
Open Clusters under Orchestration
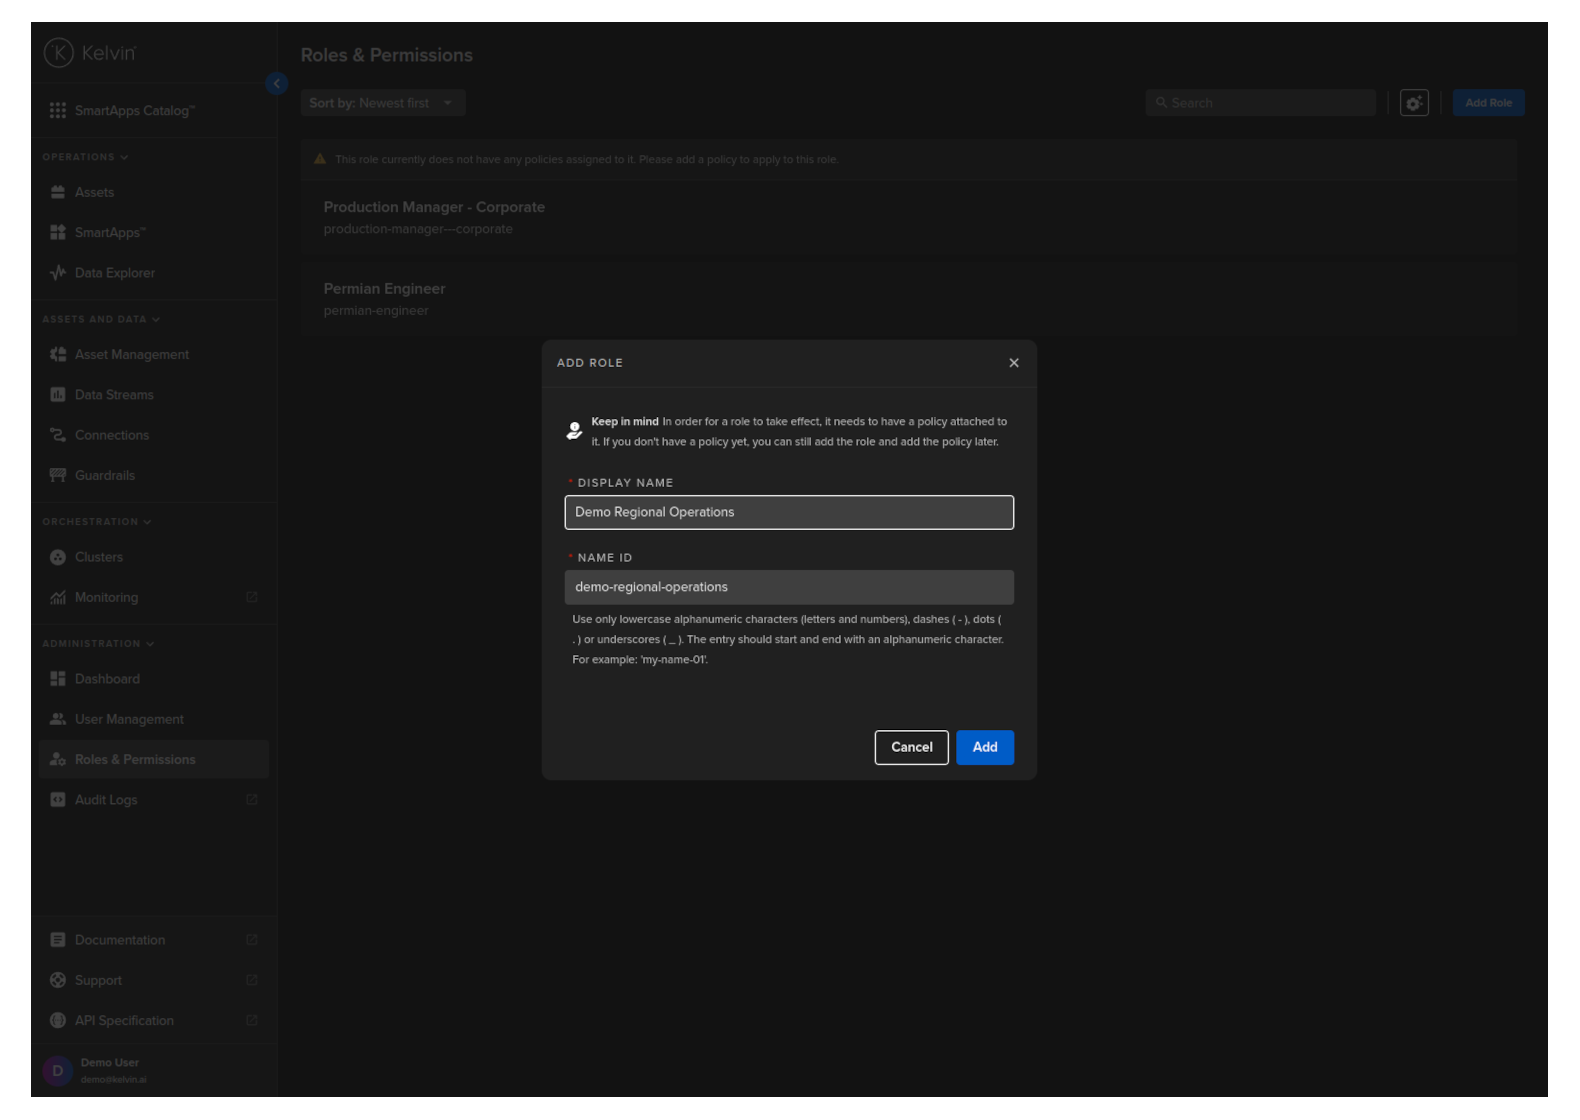[x=98, y=557]
